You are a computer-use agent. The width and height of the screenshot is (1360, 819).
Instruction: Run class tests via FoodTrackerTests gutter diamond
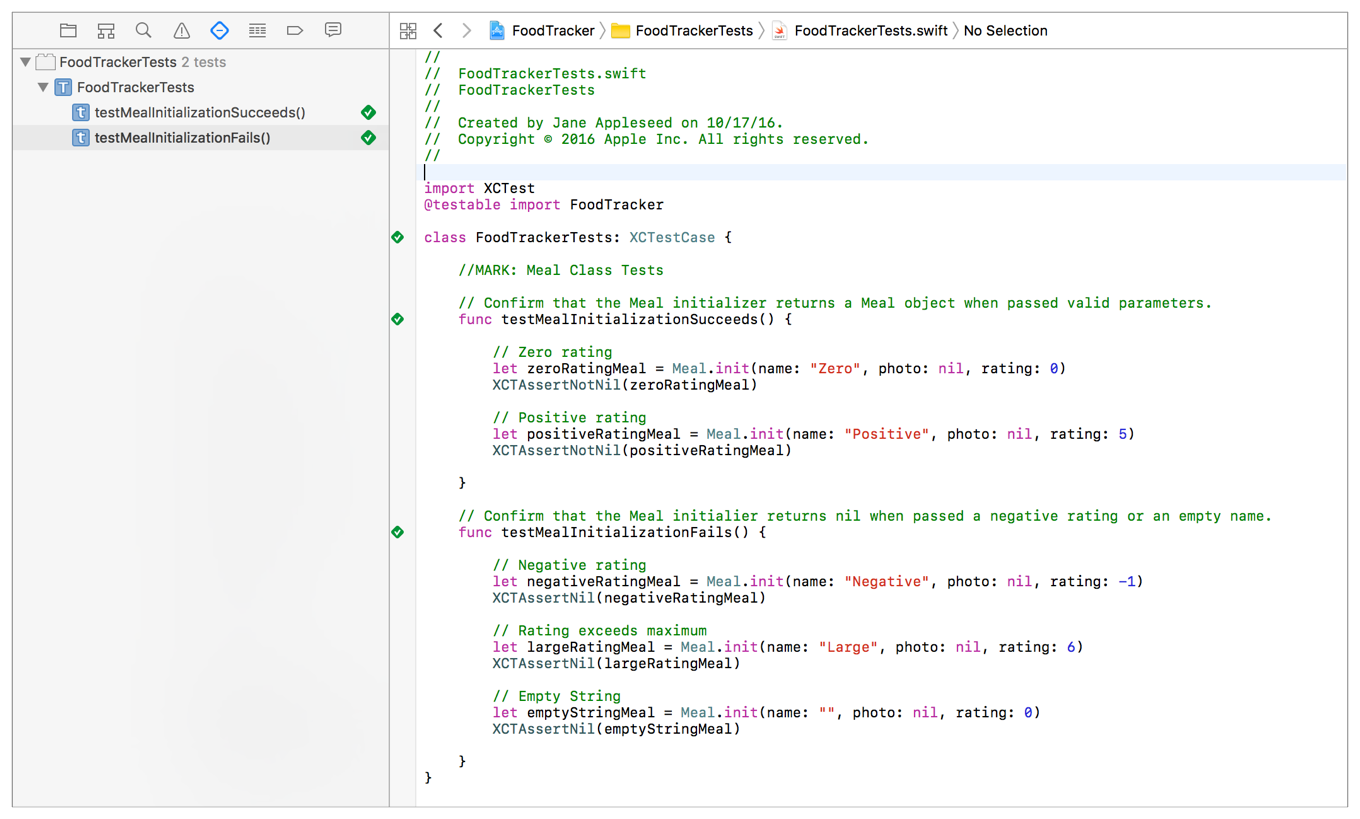pyautogui.click(x=398, y=237)
